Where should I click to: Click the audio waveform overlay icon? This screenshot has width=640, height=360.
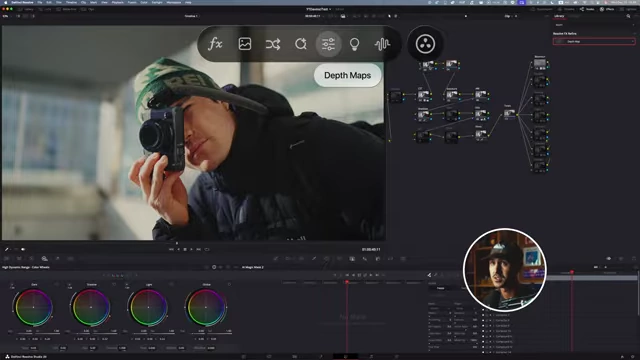(x=382, y=44)
